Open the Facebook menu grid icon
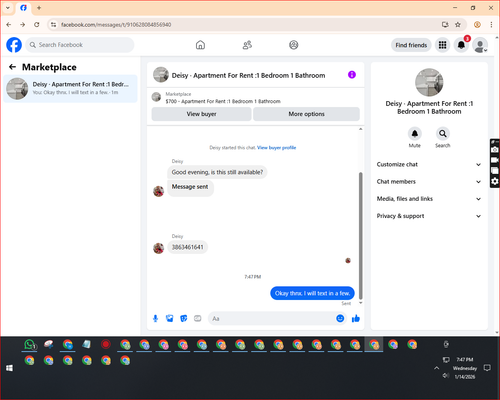This screenshot has width=500, height=400. 442,45
